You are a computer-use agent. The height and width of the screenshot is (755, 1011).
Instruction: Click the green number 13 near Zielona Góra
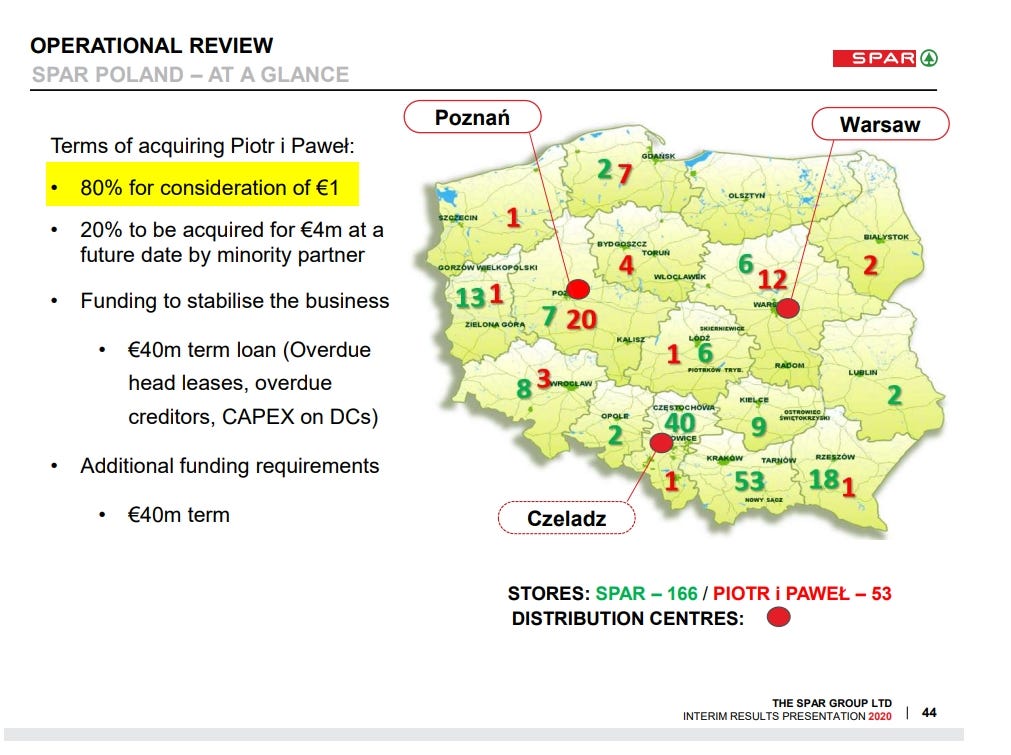point(470,299)
